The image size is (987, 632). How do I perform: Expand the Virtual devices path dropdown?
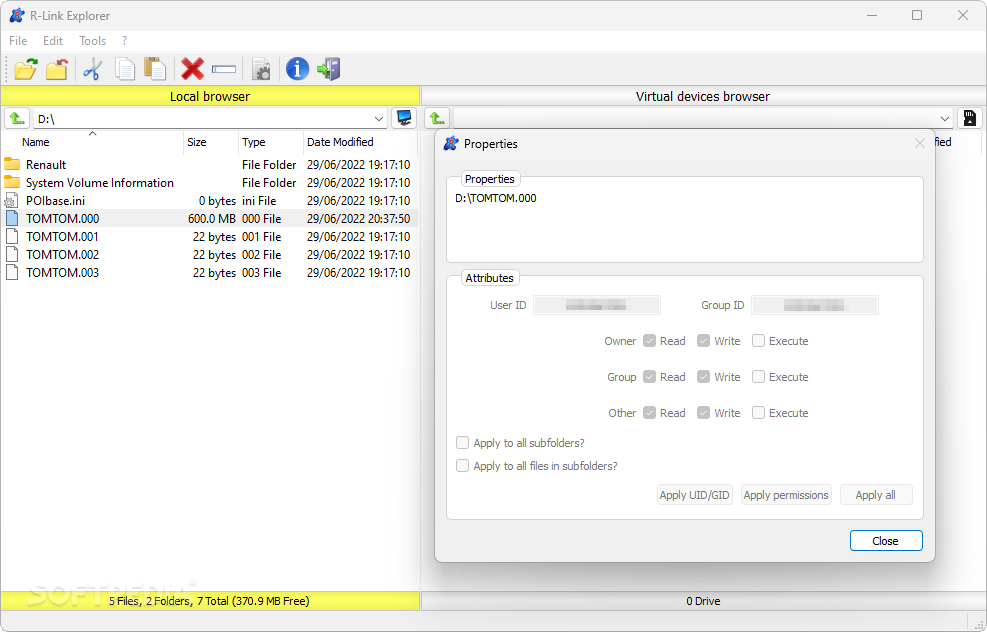[945, 118]
